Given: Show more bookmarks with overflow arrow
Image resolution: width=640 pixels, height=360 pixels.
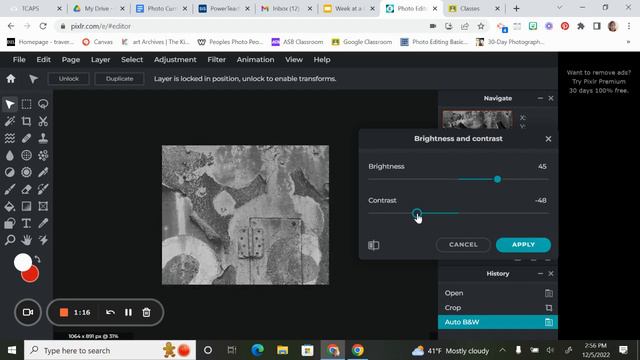Looking at the screenshot, I should [628, 42].
